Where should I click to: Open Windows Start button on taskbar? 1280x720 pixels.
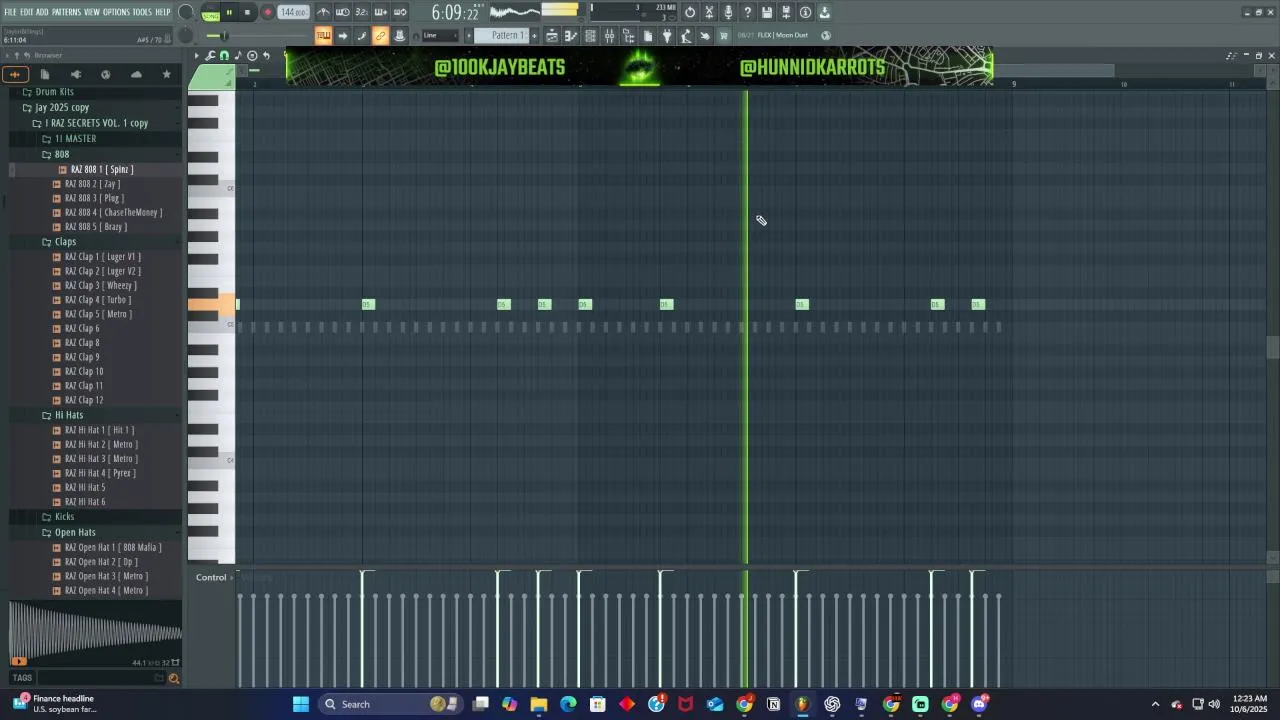[300, 704]
